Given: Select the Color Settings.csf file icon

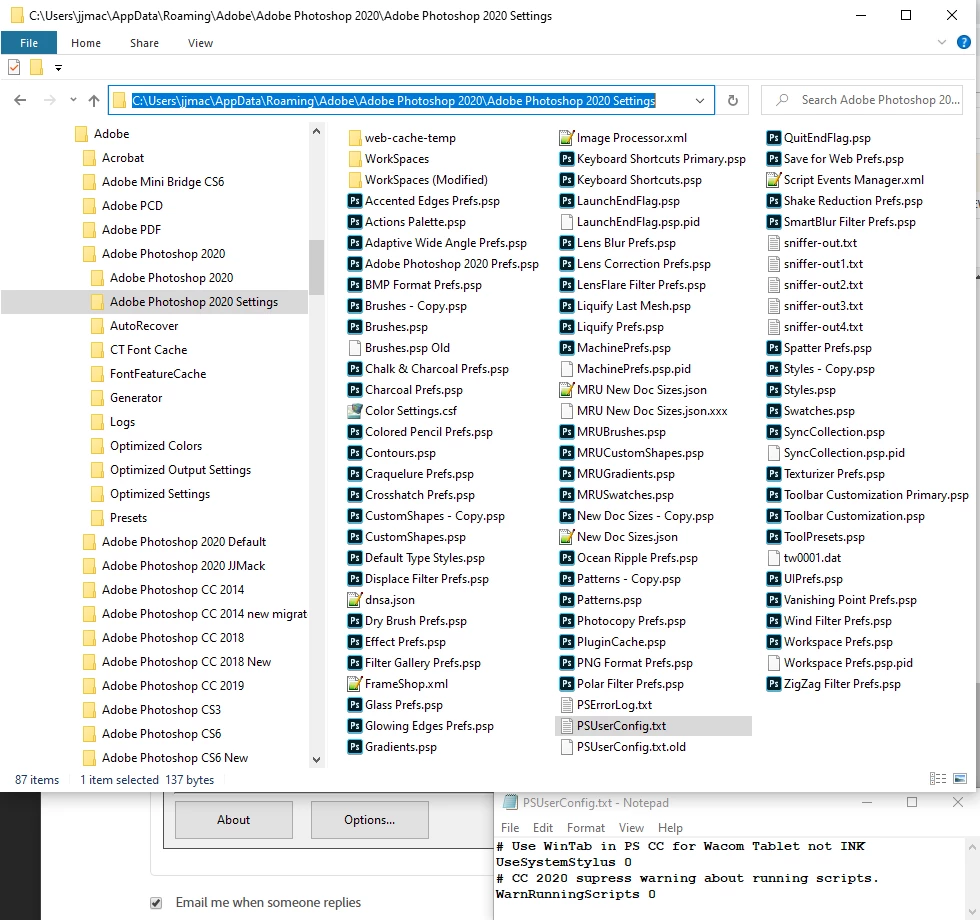Looking at the screenshot, I should [x=355, y=411].
